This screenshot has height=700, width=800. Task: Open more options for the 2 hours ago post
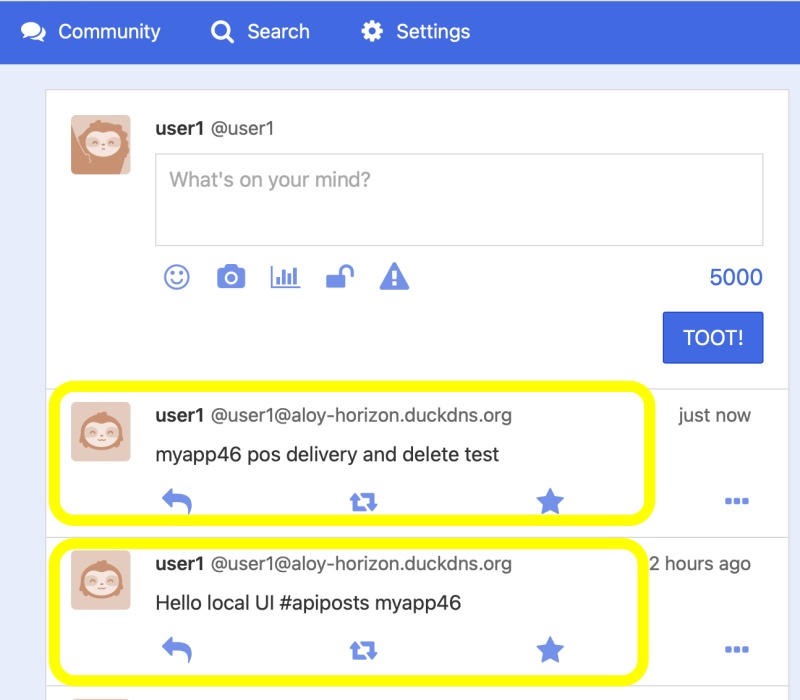coord(737,649)
